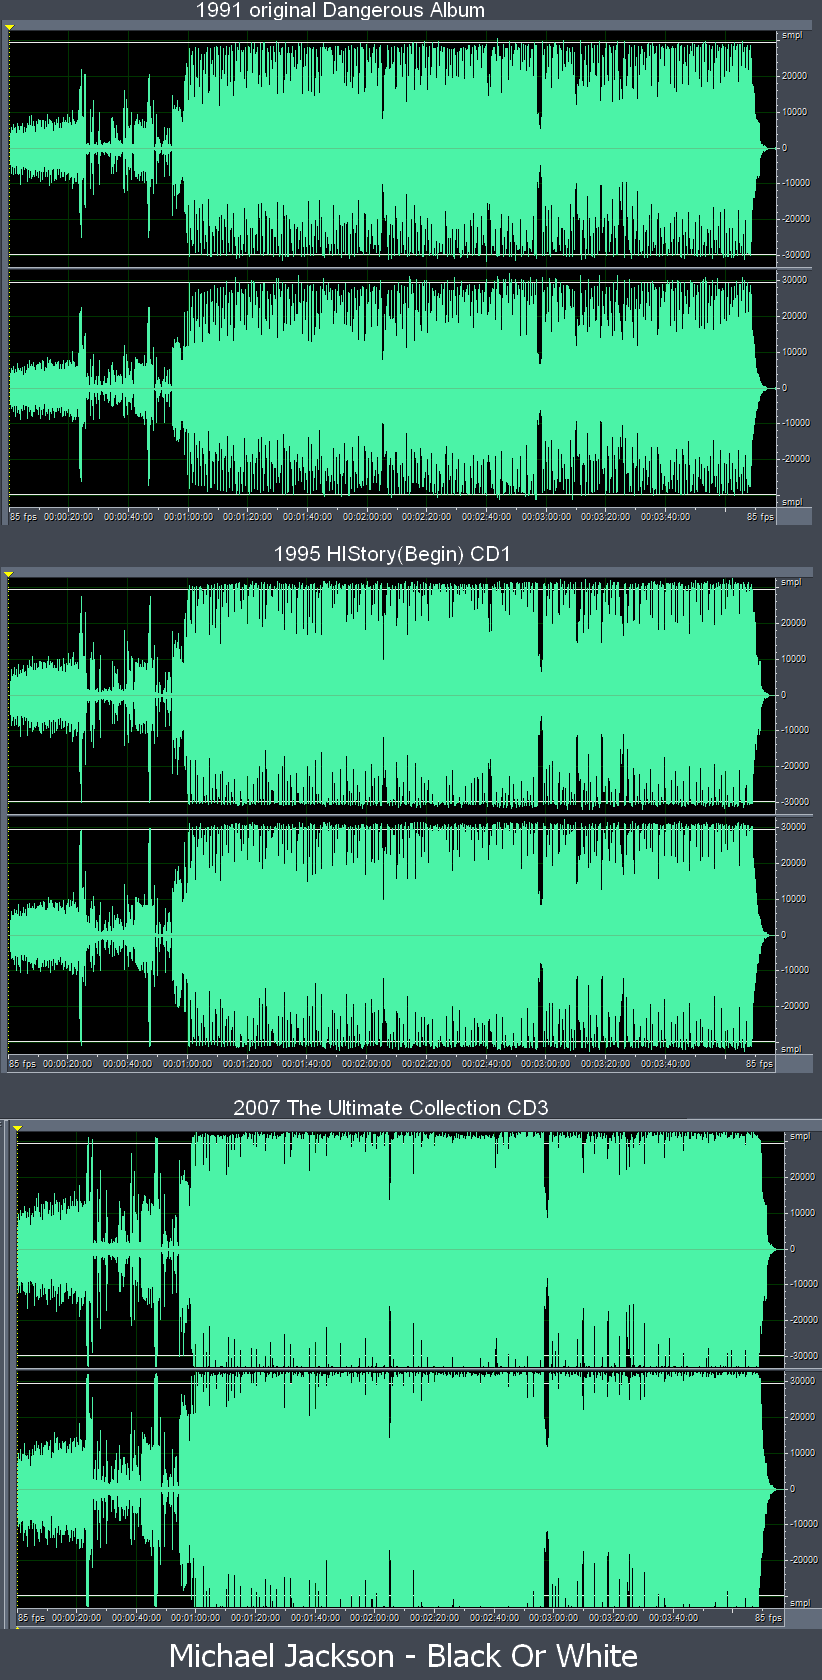Click right '85 fps' label in 2007 timeline
The image size is (822, 1680).
768,1617
